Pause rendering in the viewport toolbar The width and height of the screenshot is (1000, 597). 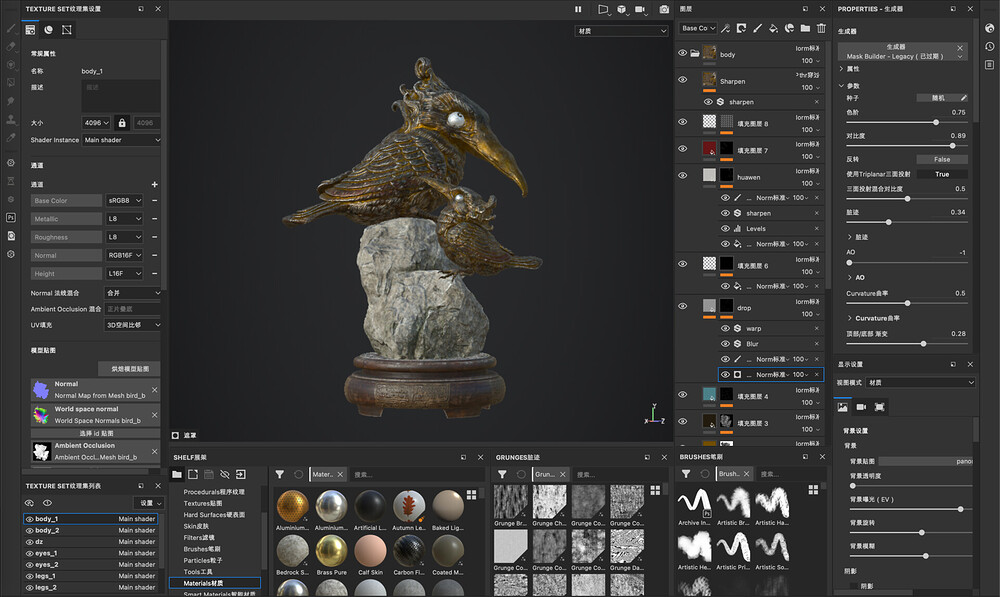tap(578, 9)
